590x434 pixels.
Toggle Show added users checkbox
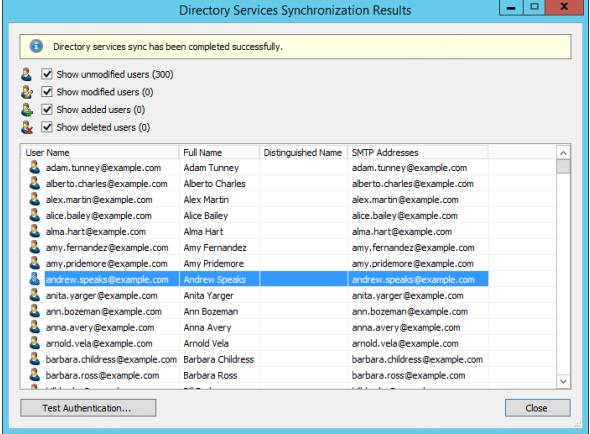(47, 109)
